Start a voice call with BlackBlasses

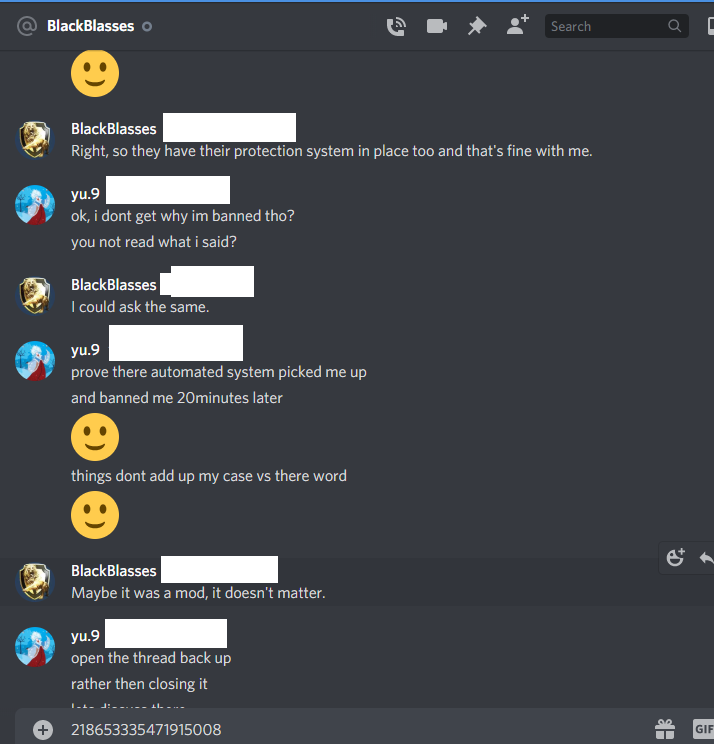tap(396, 26)
